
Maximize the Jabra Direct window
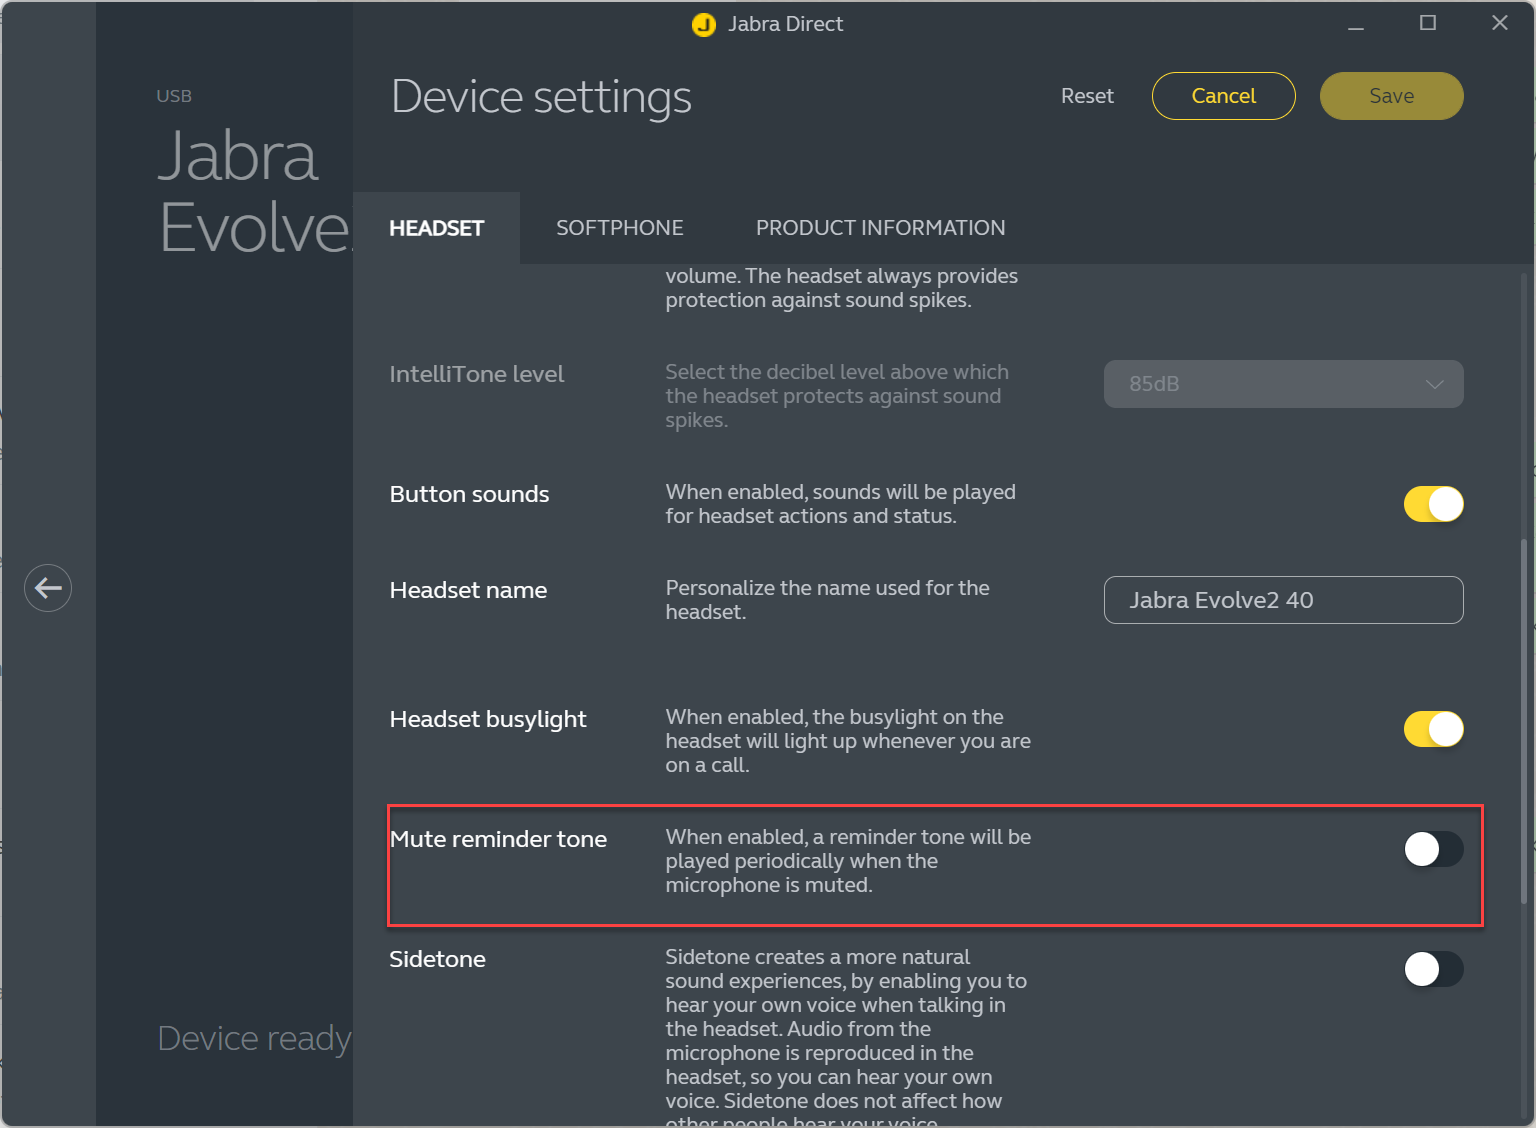pyautogui.click(x=1428, y=23)
